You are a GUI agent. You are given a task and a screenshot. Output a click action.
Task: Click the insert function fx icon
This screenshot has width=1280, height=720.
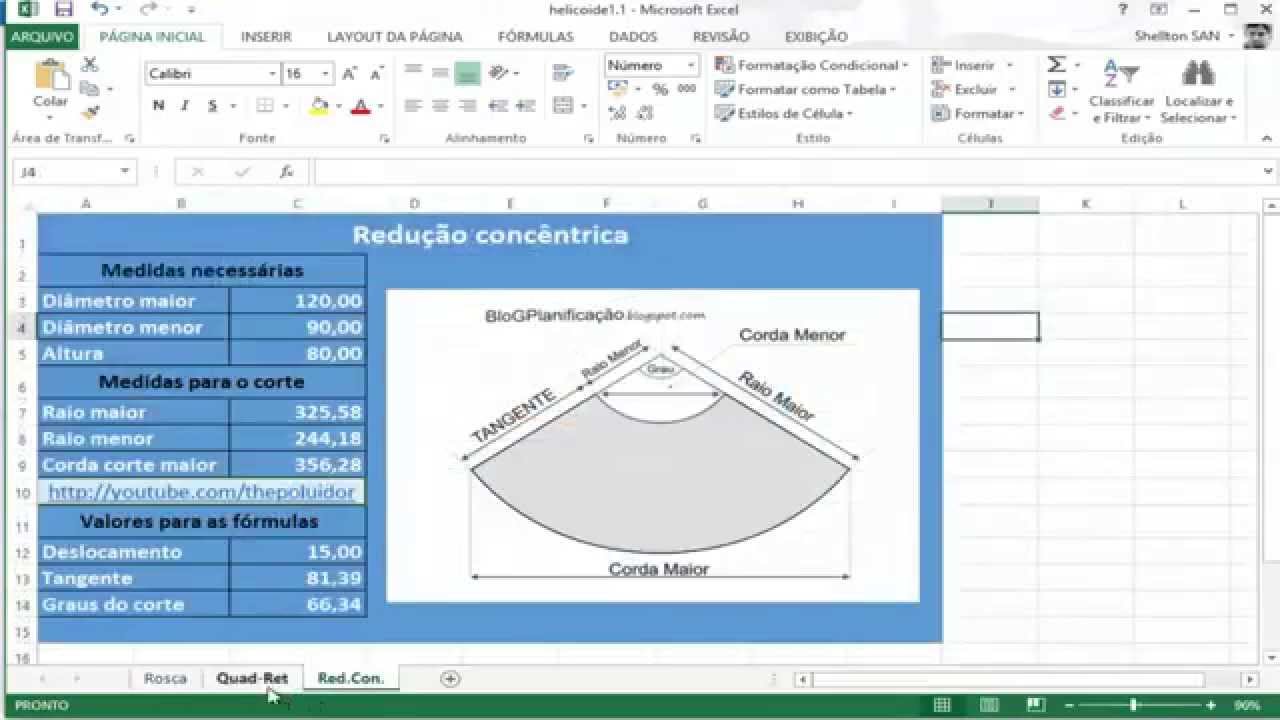click(x=286, y=172)
